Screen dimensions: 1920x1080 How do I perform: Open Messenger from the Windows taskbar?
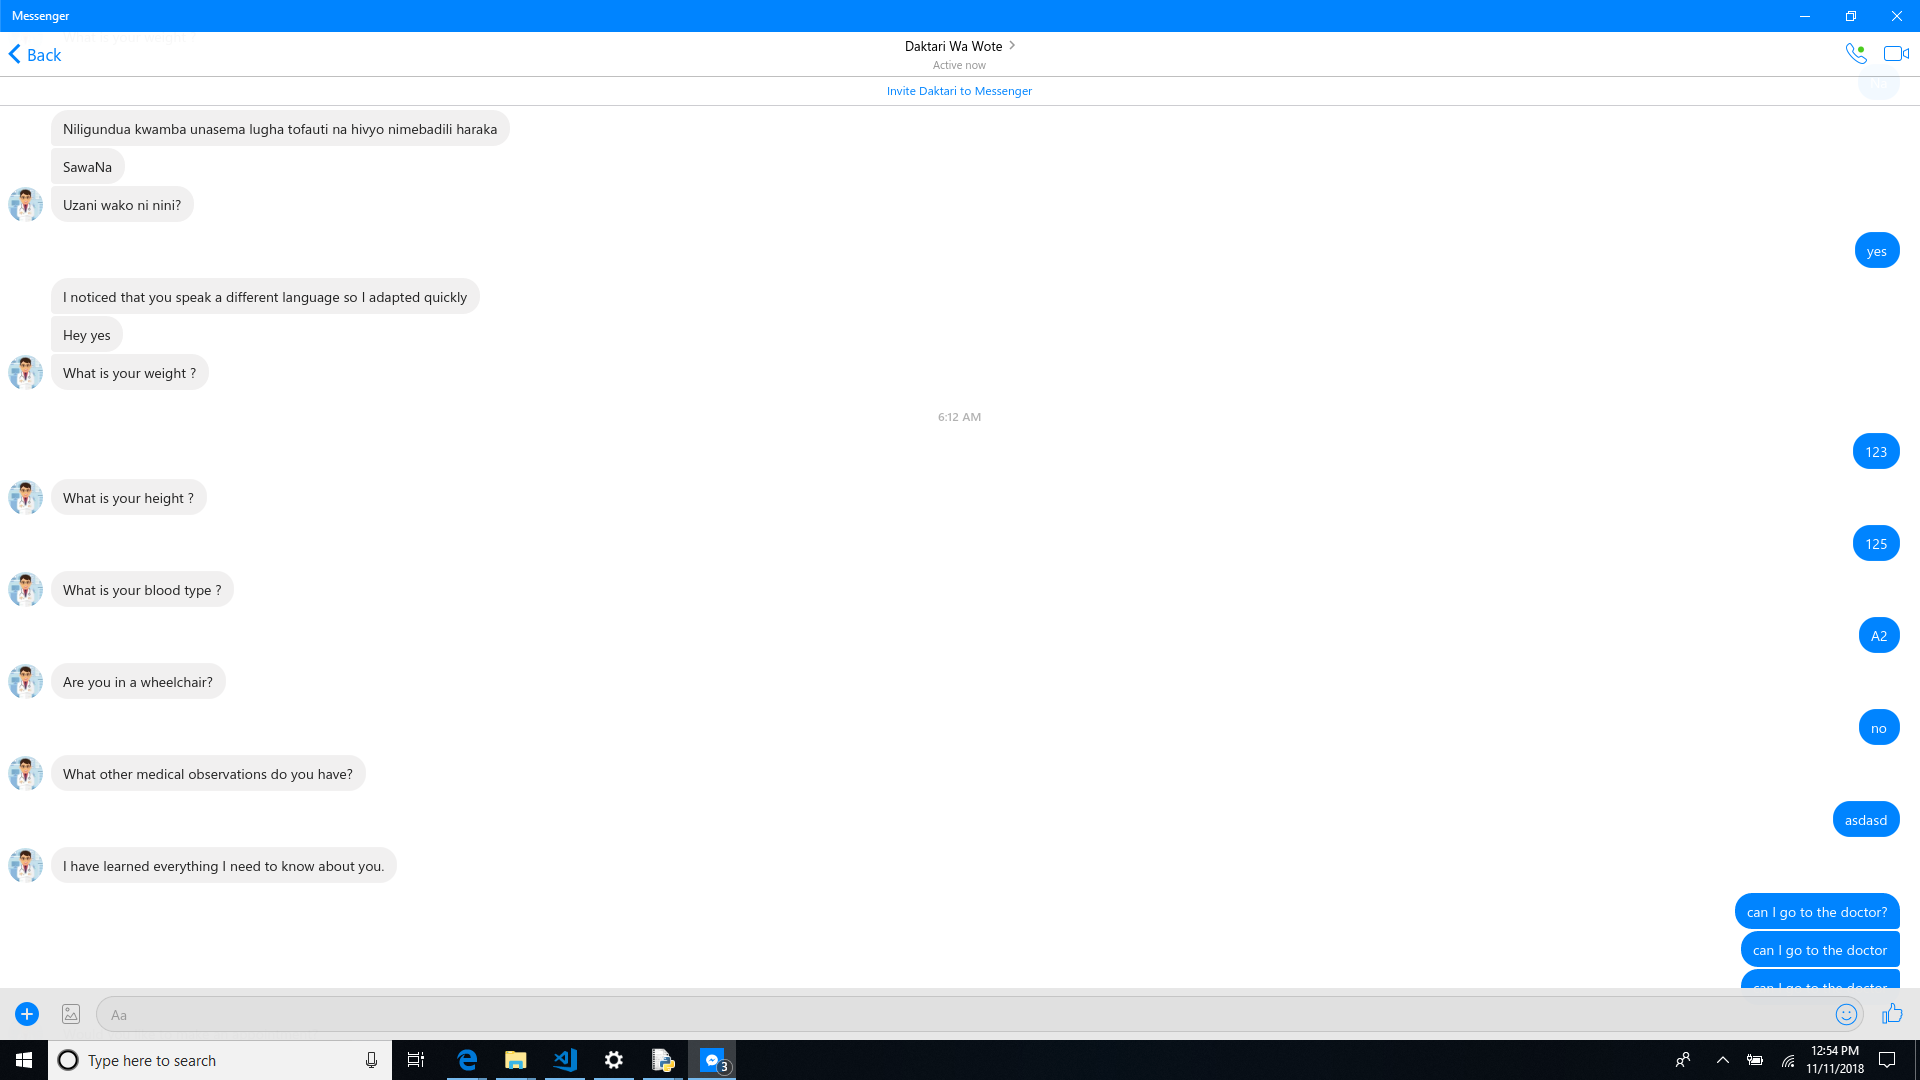coord(712,1060)
